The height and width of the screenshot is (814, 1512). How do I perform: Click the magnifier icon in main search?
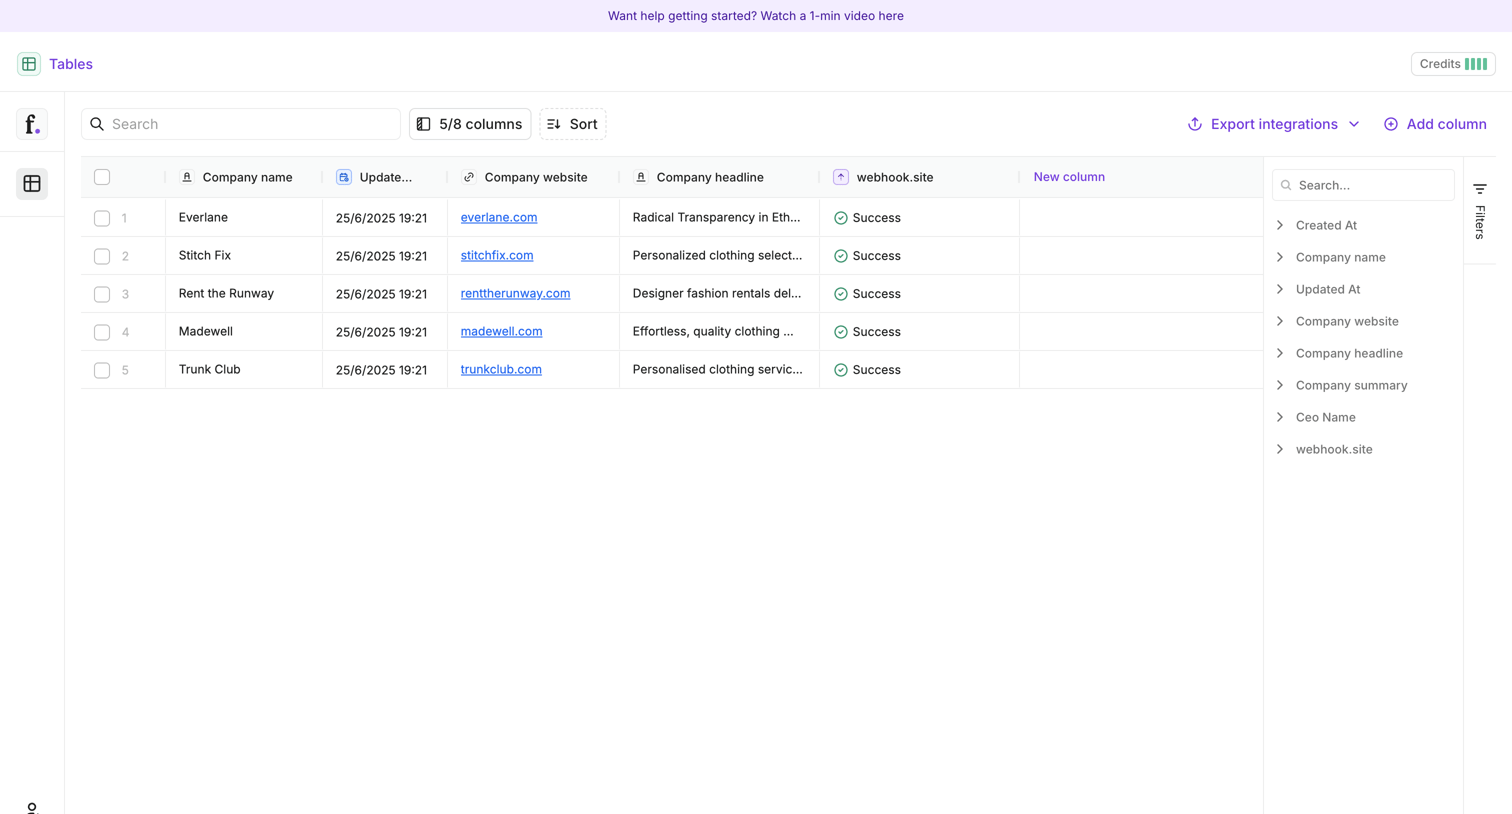[x=97, y=124]
